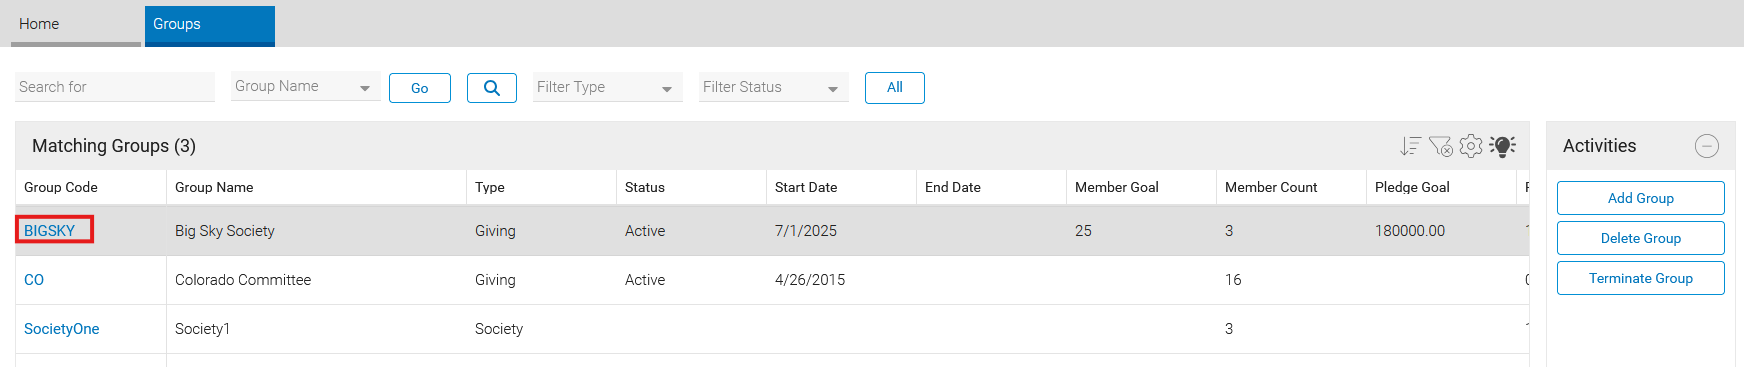This screenshot has height=367, width=1744.
Task: Open the grid settings gear icon
Action: 1471,146
